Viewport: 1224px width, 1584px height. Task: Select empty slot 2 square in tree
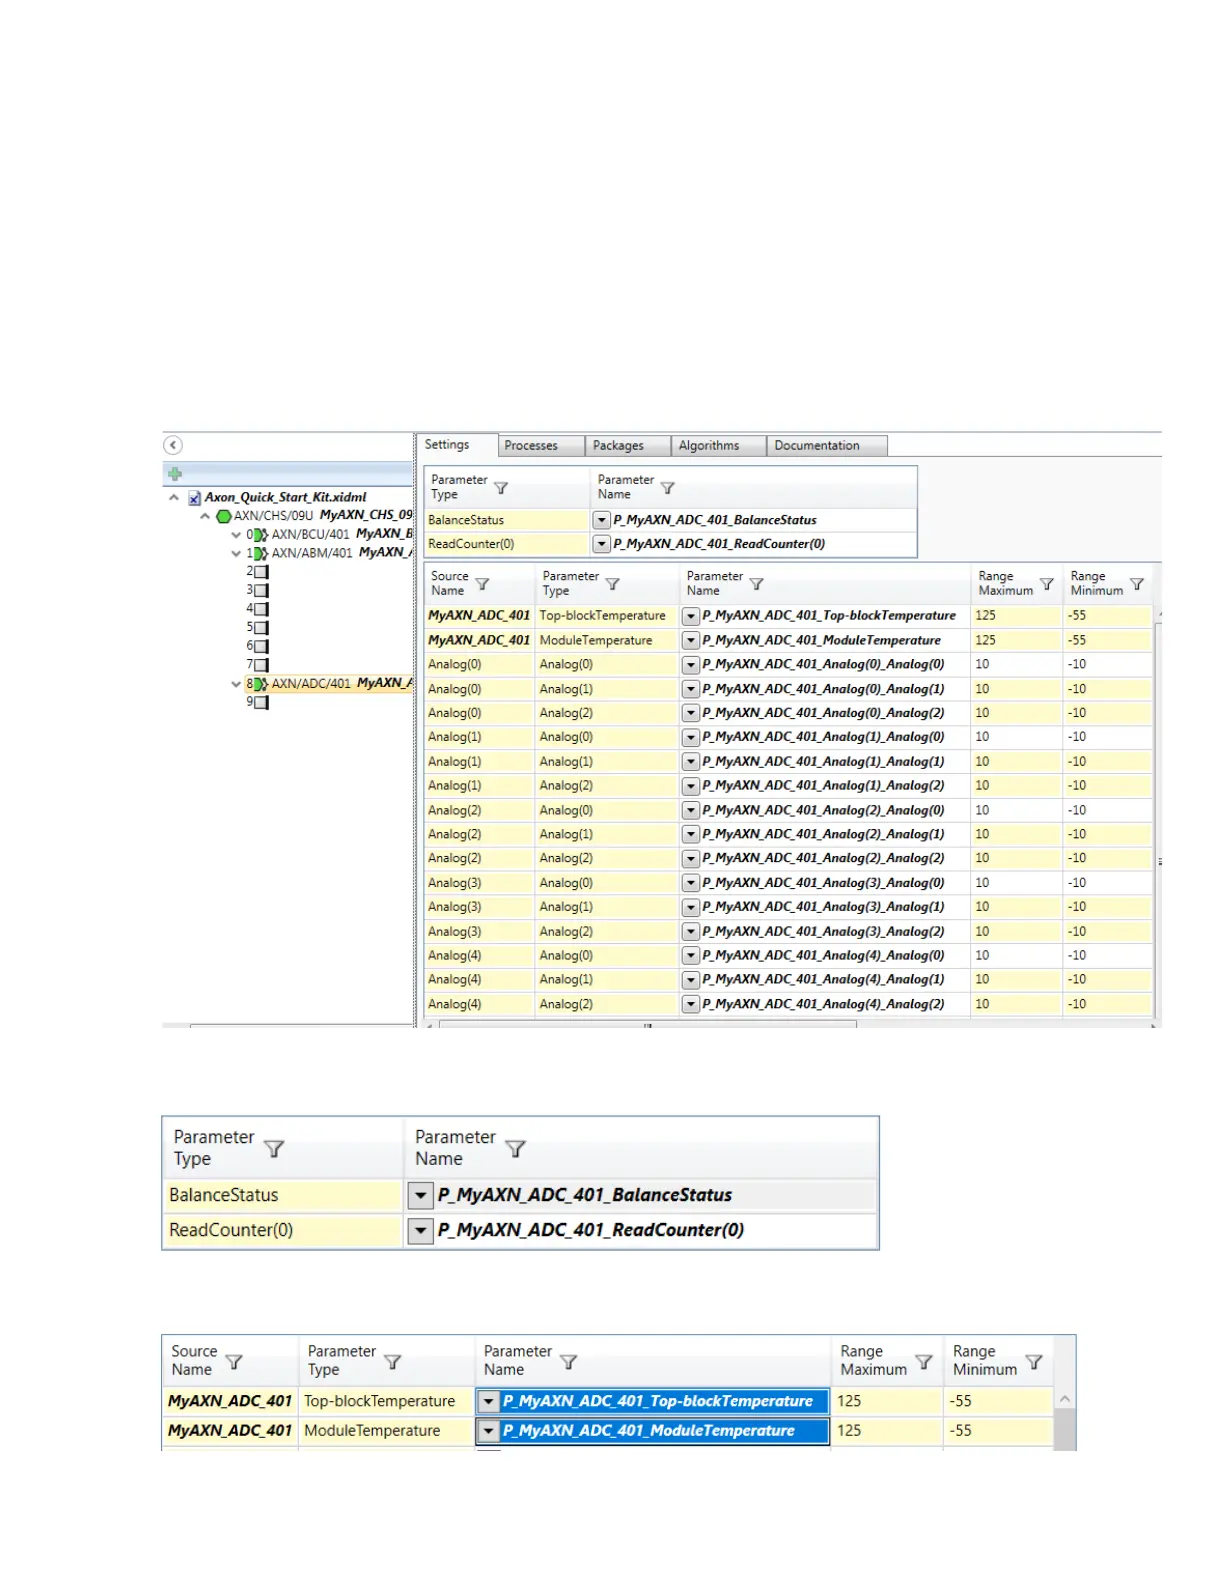261,572
